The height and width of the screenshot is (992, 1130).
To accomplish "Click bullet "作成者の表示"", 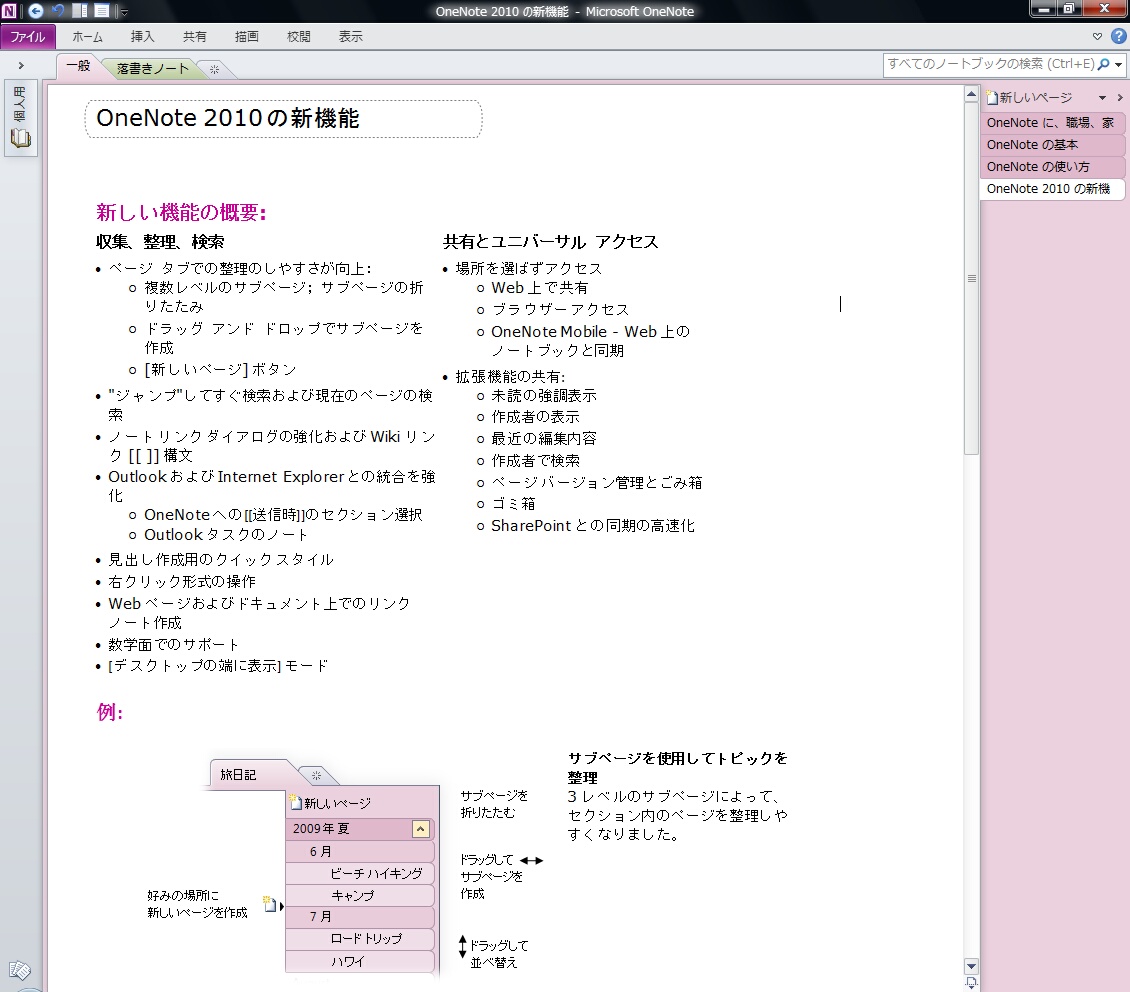I will (x=535, y=417).
